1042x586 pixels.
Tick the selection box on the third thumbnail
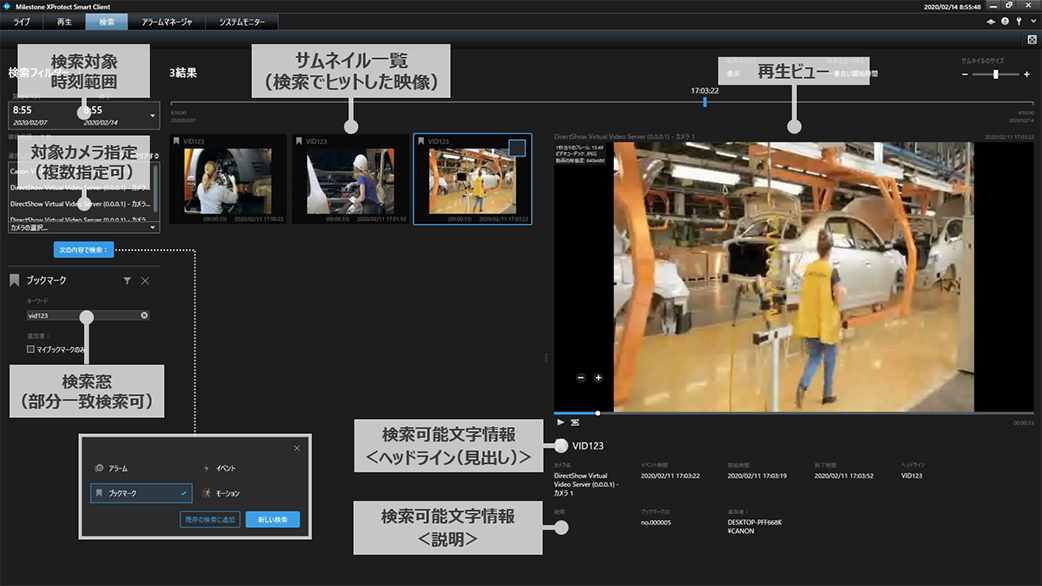[x=516, y=148]
